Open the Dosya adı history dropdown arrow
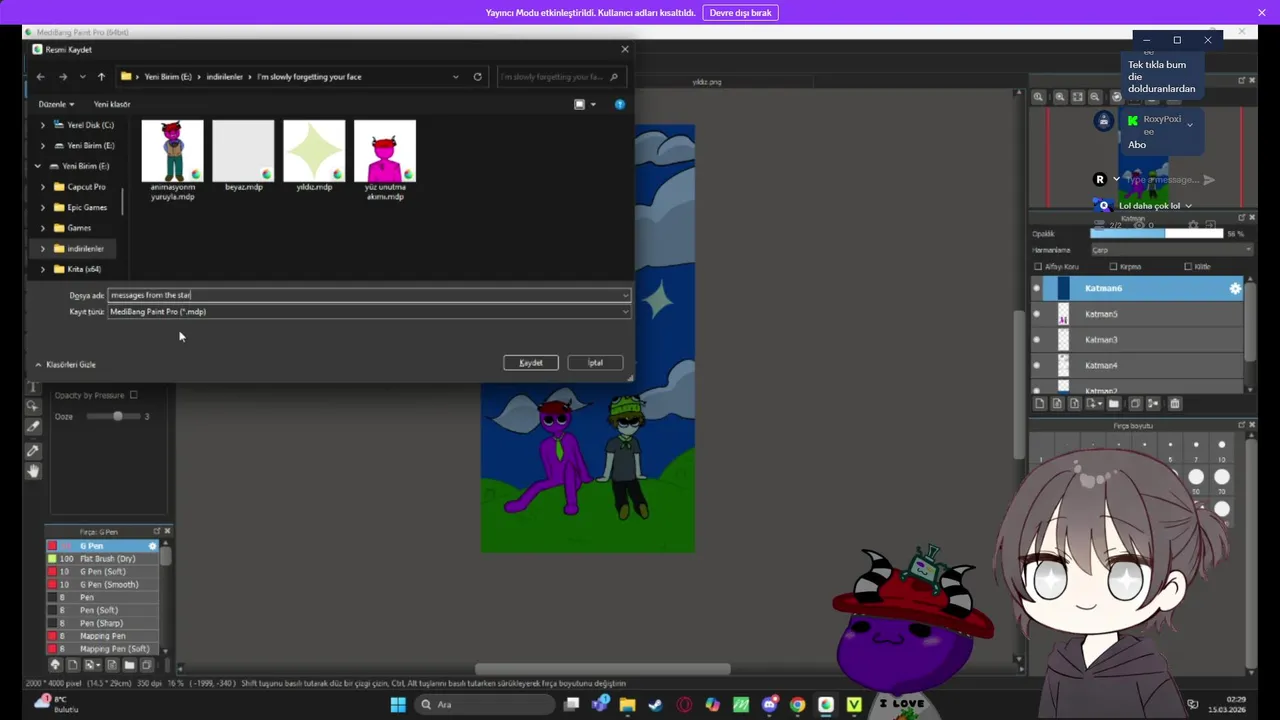 tap(625, 295)
